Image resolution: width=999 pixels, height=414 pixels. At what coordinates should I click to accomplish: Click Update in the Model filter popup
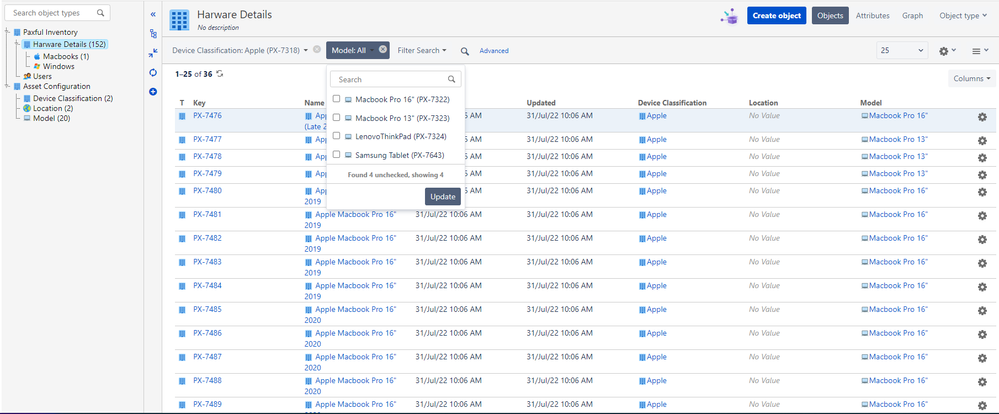(x=443, y=197)
